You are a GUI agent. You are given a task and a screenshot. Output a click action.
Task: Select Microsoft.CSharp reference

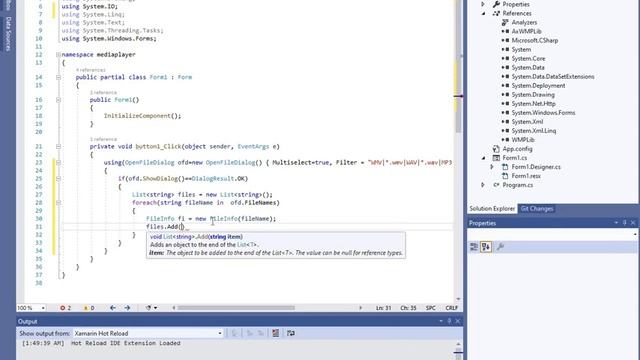coord(535,40)
